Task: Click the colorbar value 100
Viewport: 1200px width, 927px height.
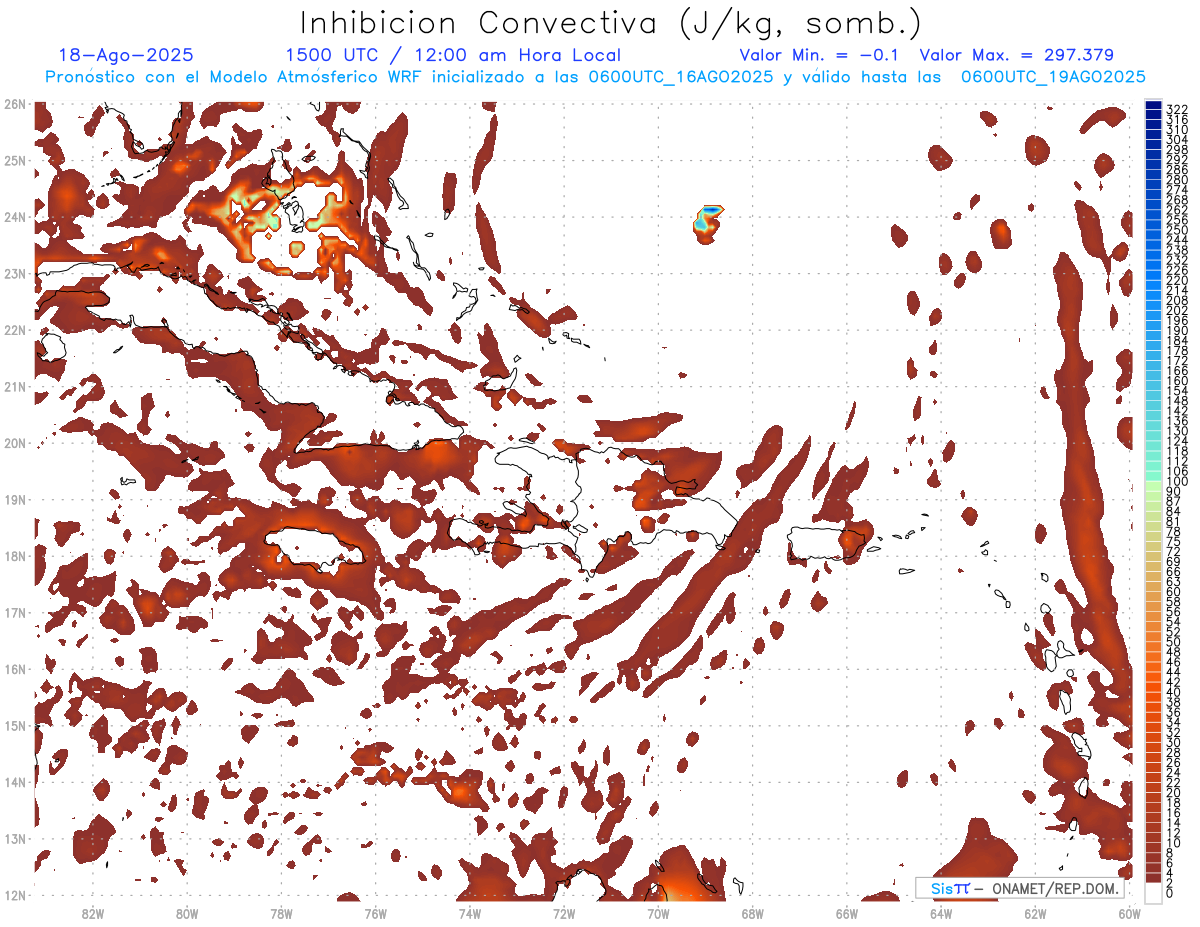Action: [x=1177, y=482]
